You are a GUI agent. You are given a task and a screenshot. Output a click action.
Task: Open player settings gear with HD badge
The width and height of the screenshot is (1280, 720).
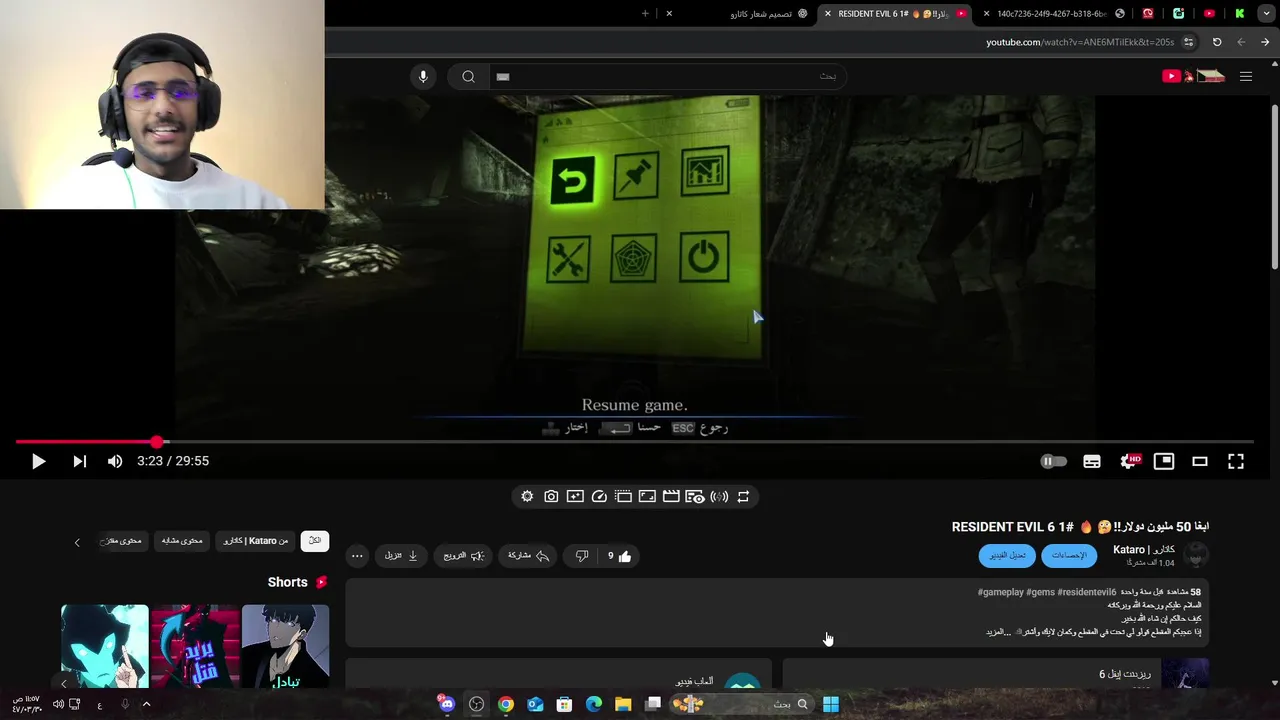1129,461
